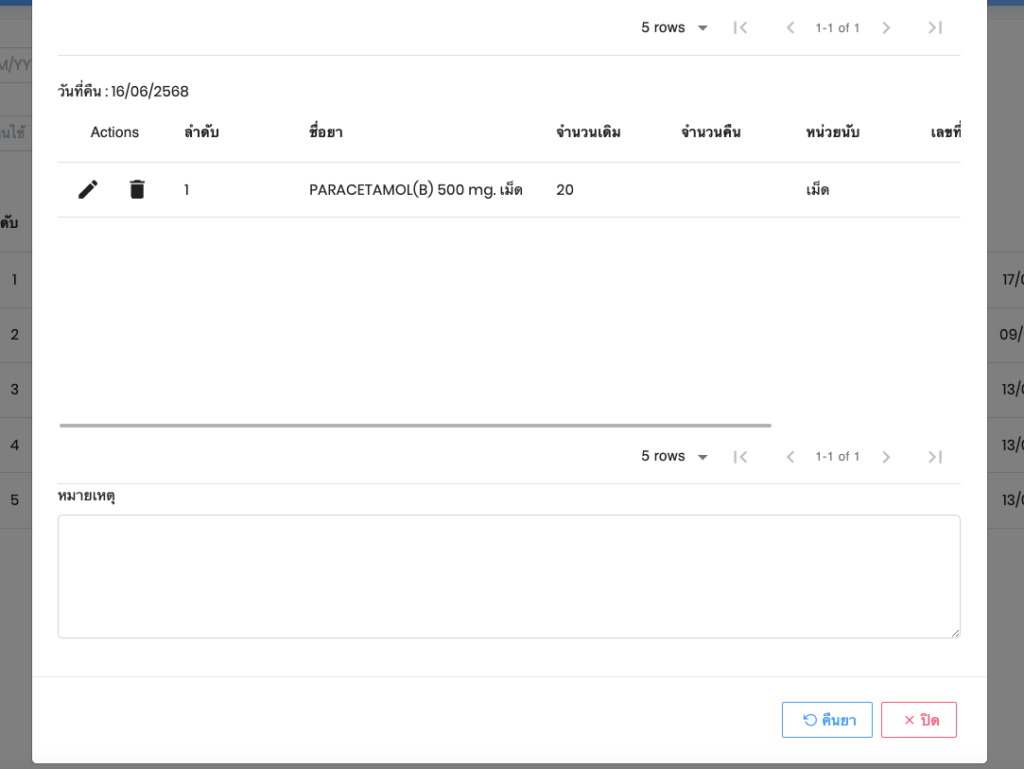
Task: Click the หน่วยนับ column header
Action: [832, 132]
